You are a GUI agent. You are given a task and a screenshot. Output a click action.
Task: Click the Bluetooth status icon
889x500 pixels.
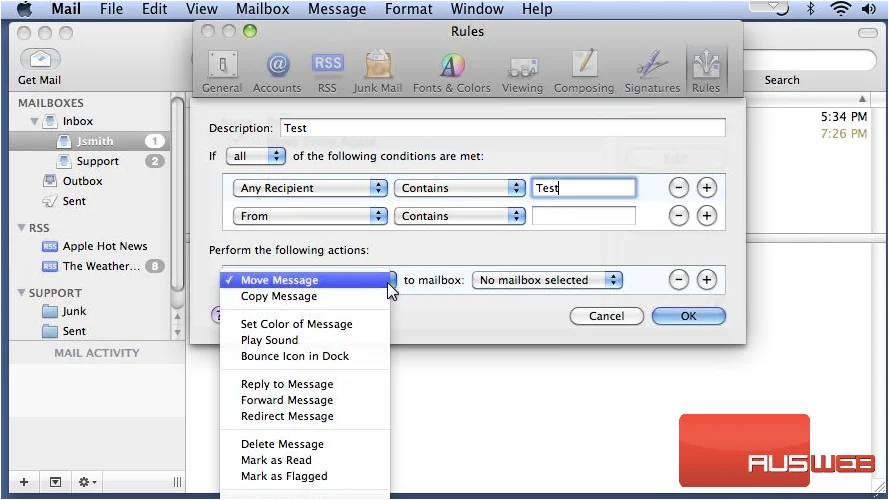[810, 9]
